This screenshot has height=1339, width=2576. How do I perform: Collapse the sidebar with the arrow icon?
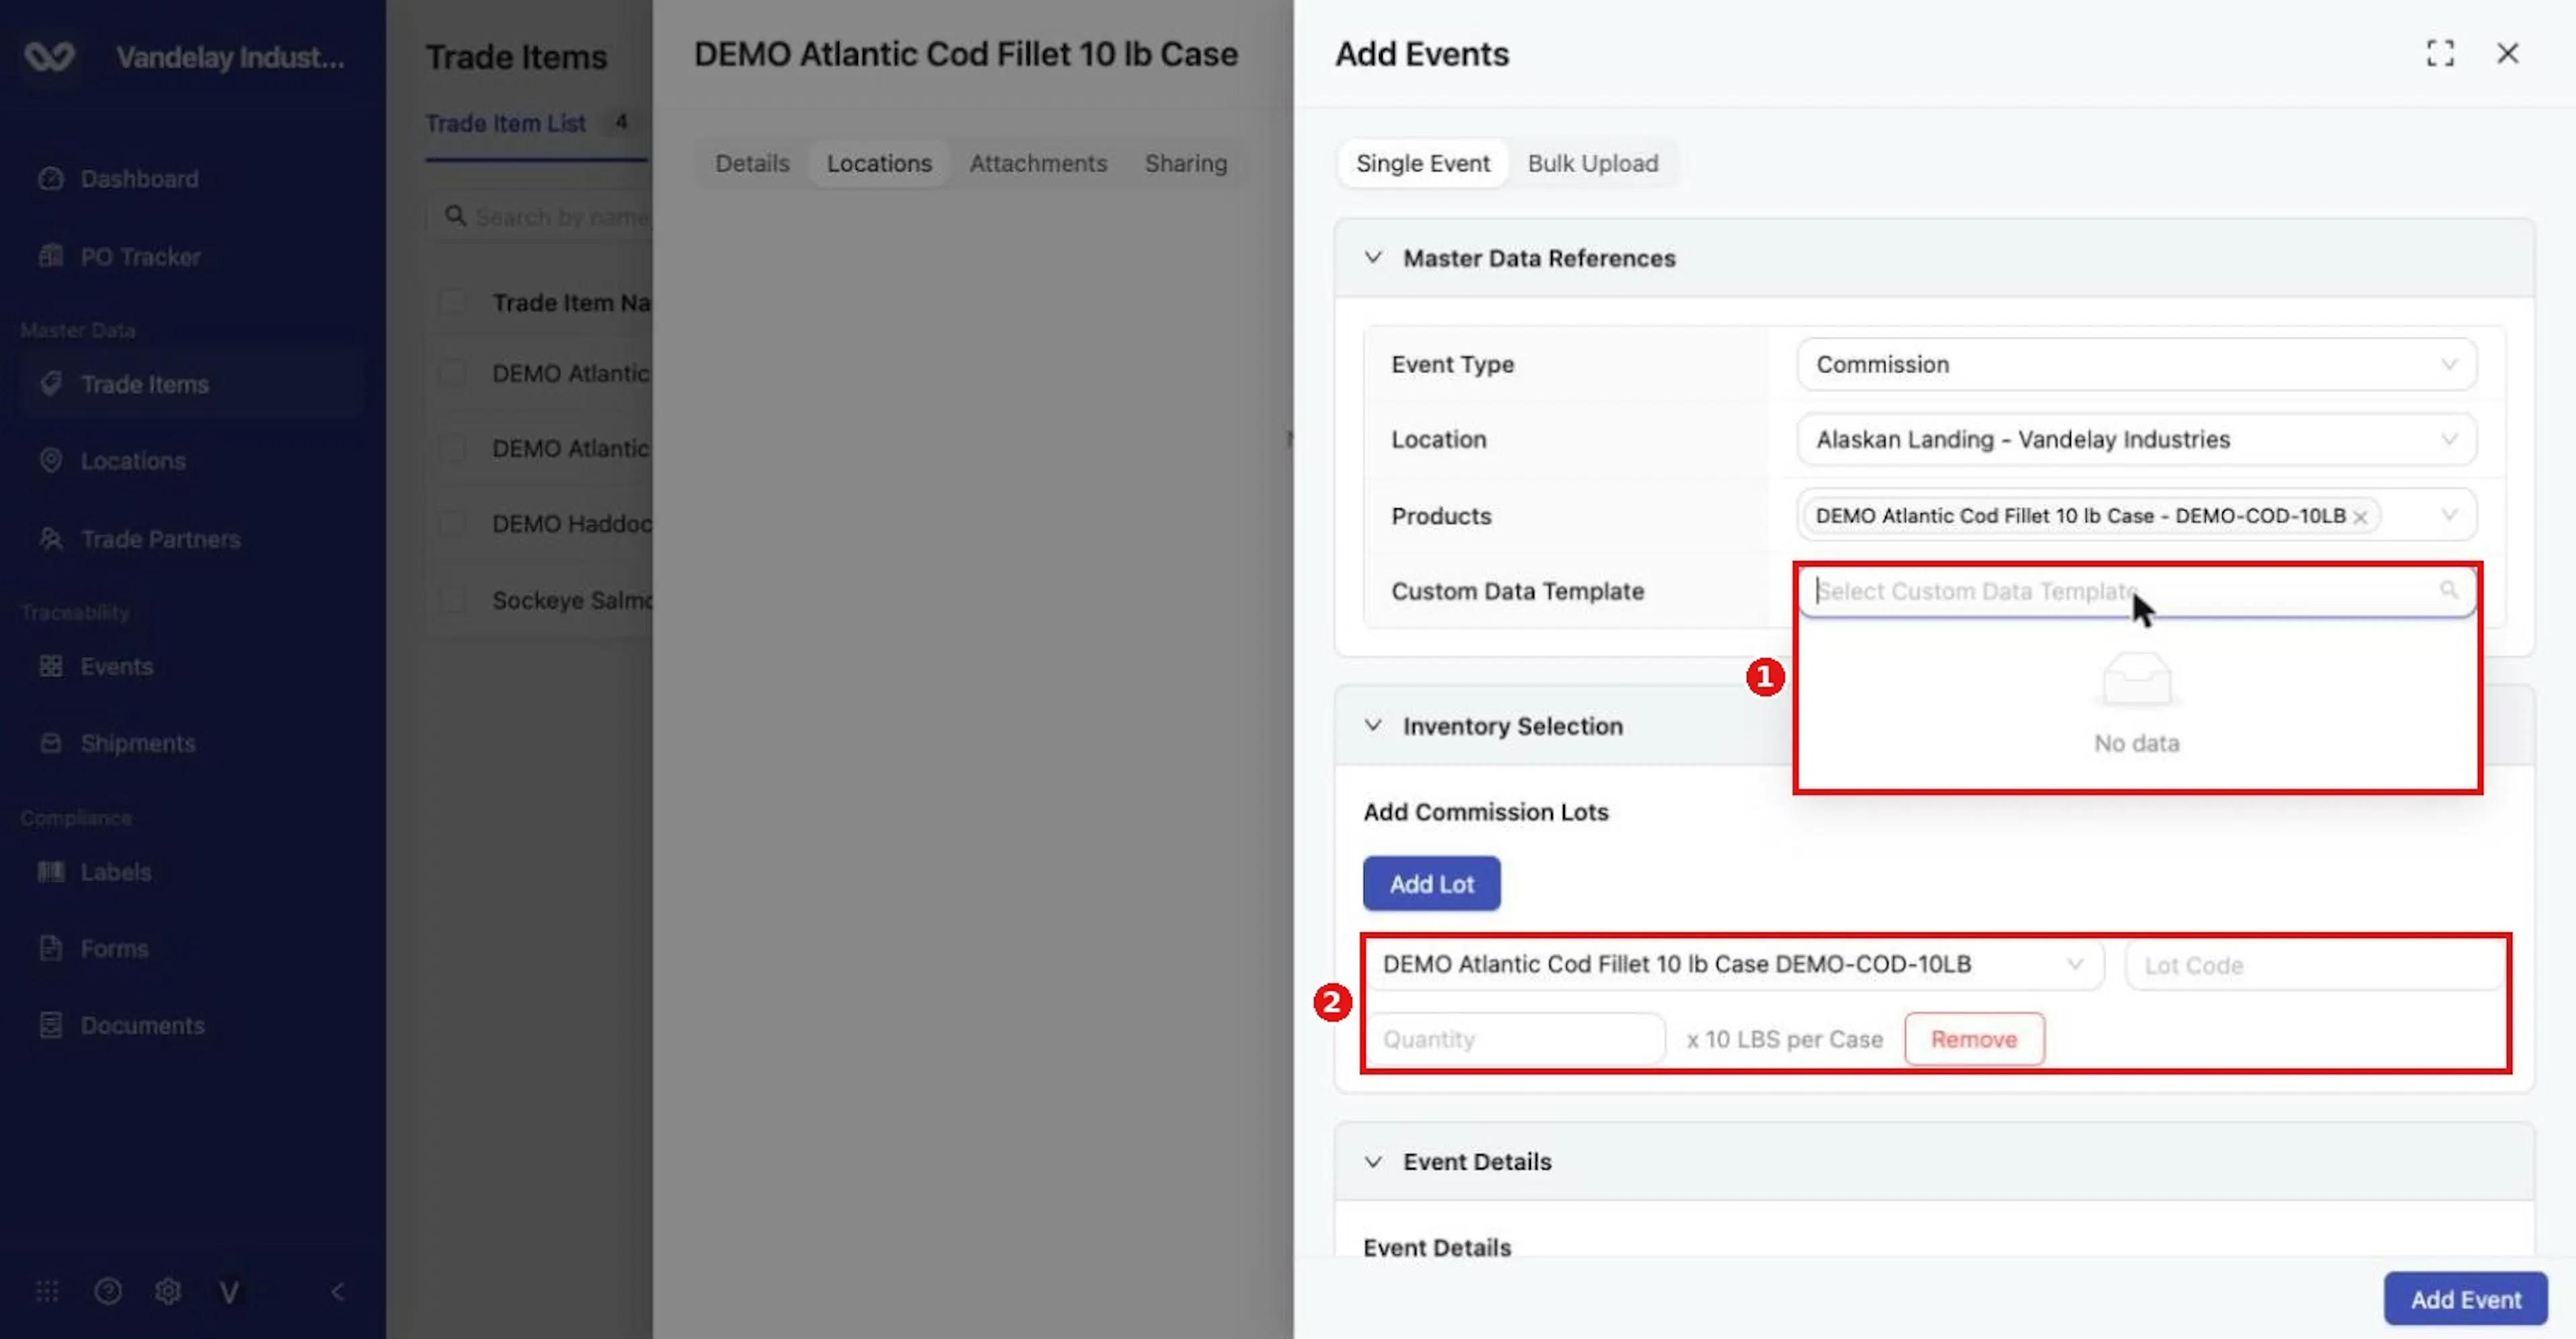(x=338, y=1291)
